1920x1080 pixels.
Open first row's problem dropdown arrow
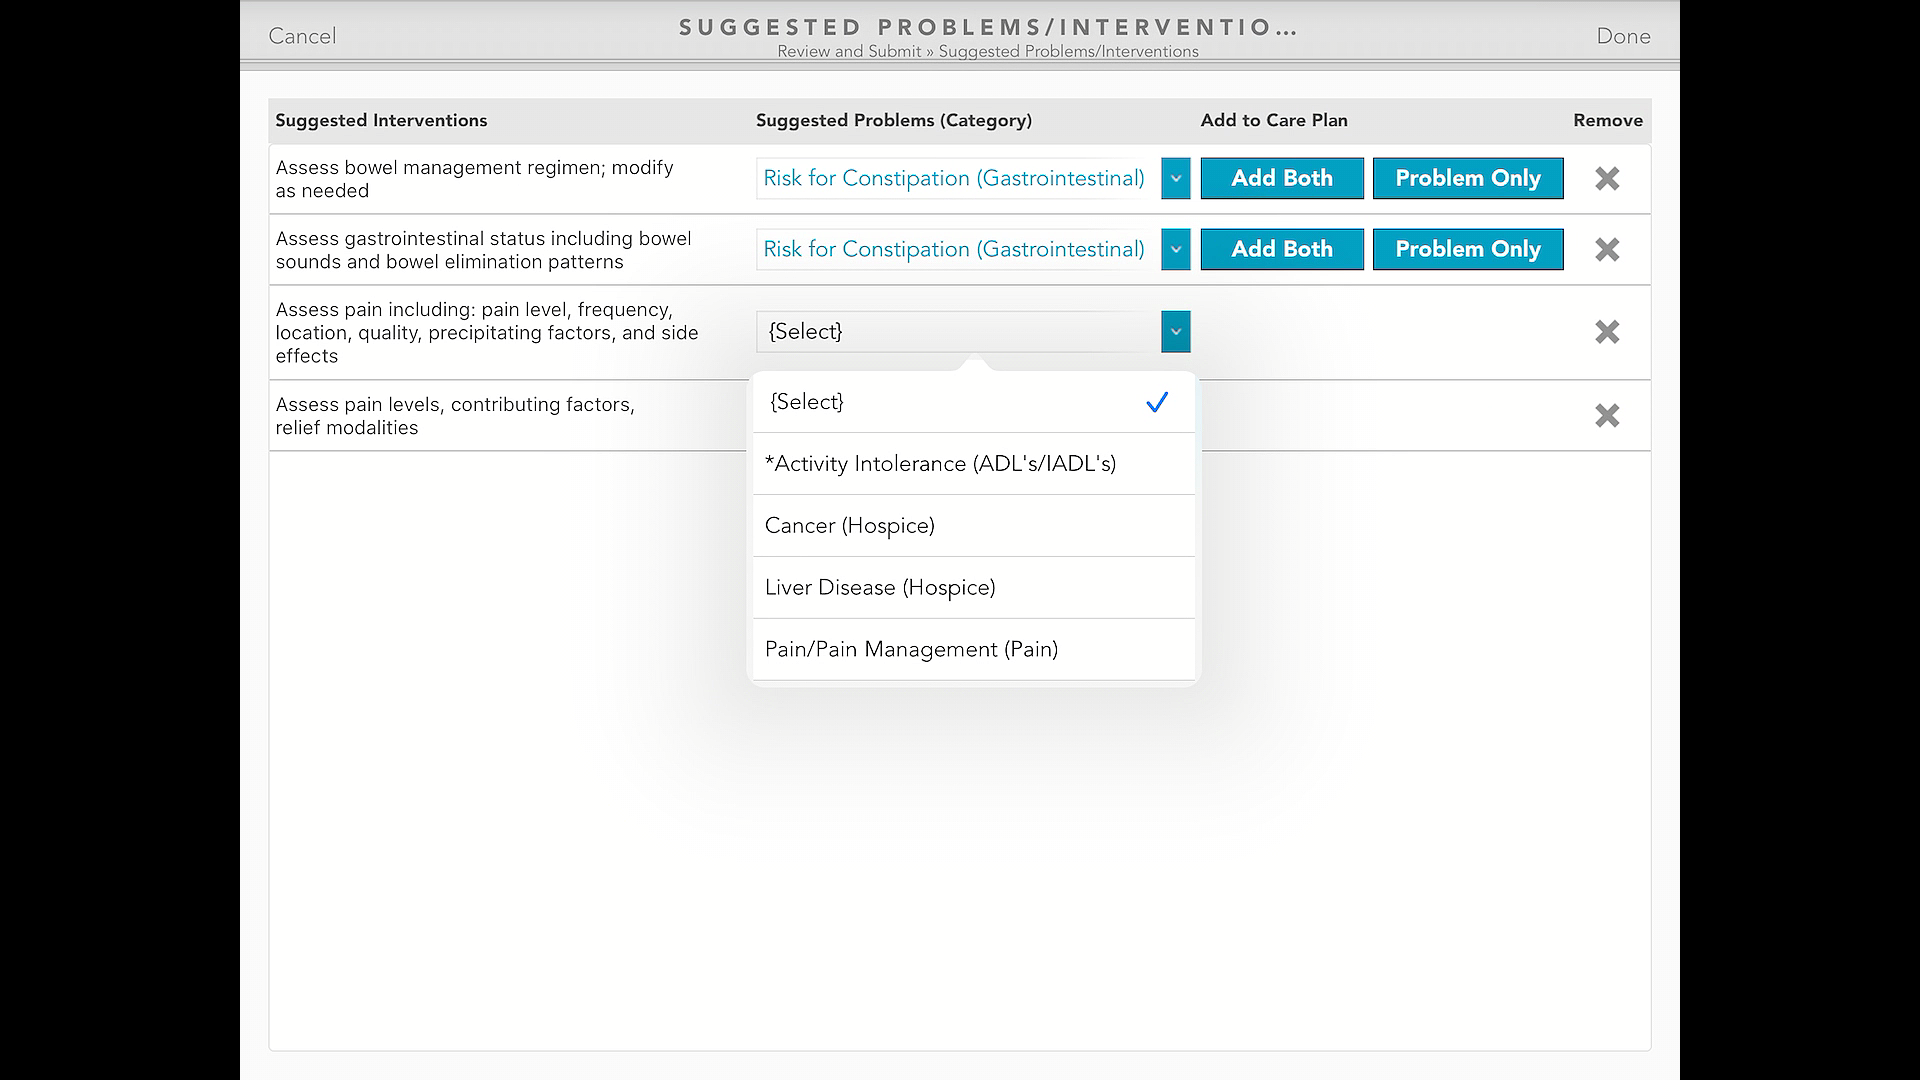(1175, 179)
